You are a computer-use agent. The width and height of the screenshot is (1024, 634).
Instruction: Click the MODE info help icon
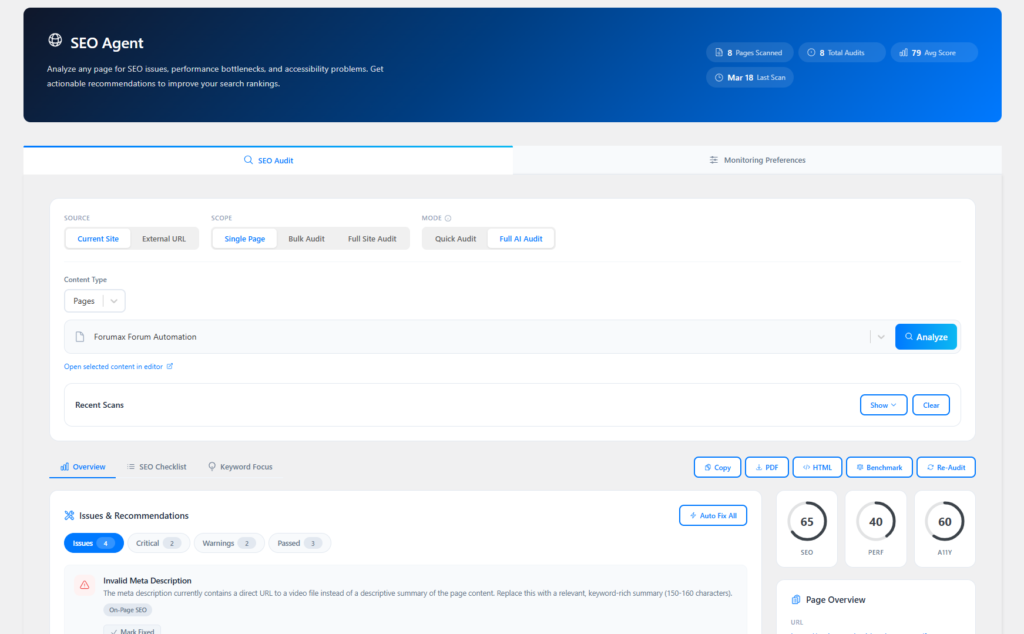(x=448, y=218)
